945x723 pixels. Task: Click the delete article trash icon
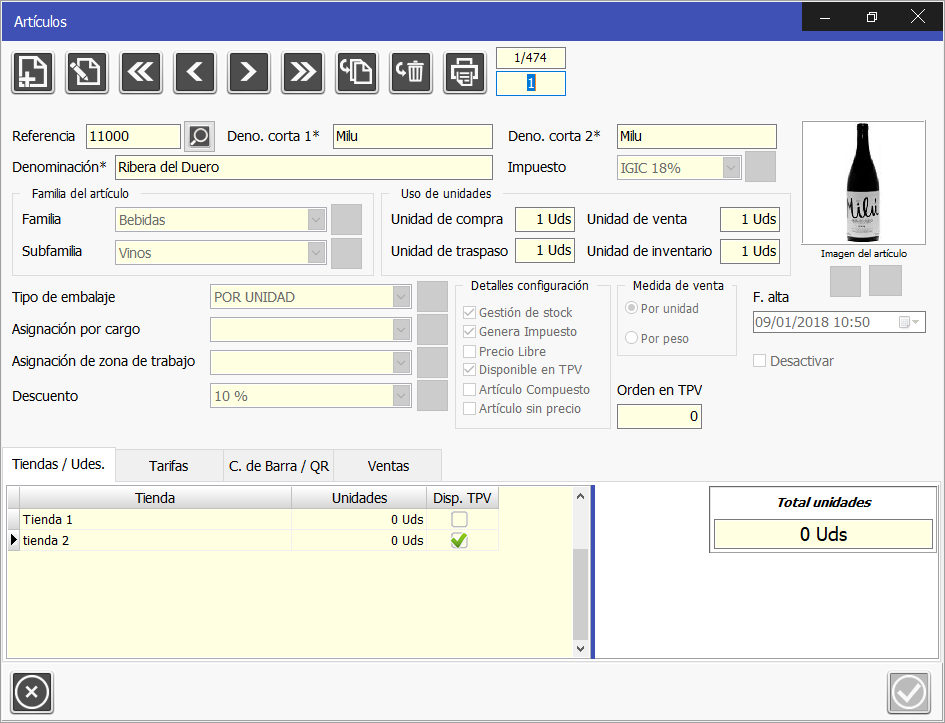click(411, 72)
